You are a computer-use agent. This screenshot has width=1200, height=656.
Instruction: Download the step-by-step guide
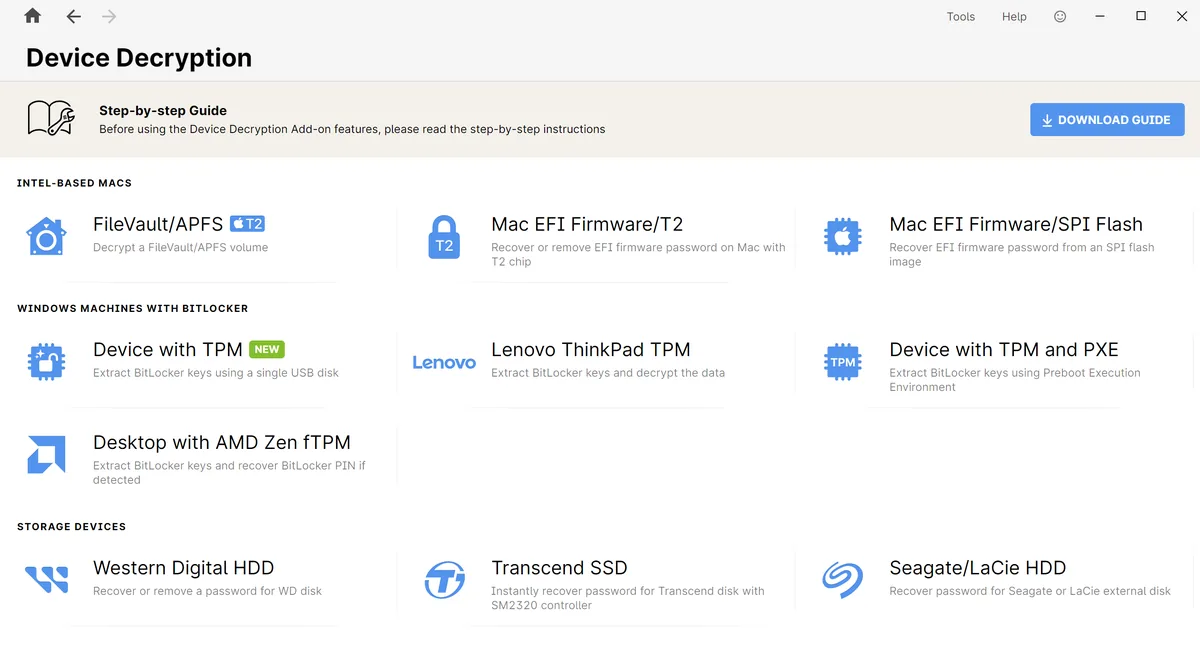(1107, 120)
